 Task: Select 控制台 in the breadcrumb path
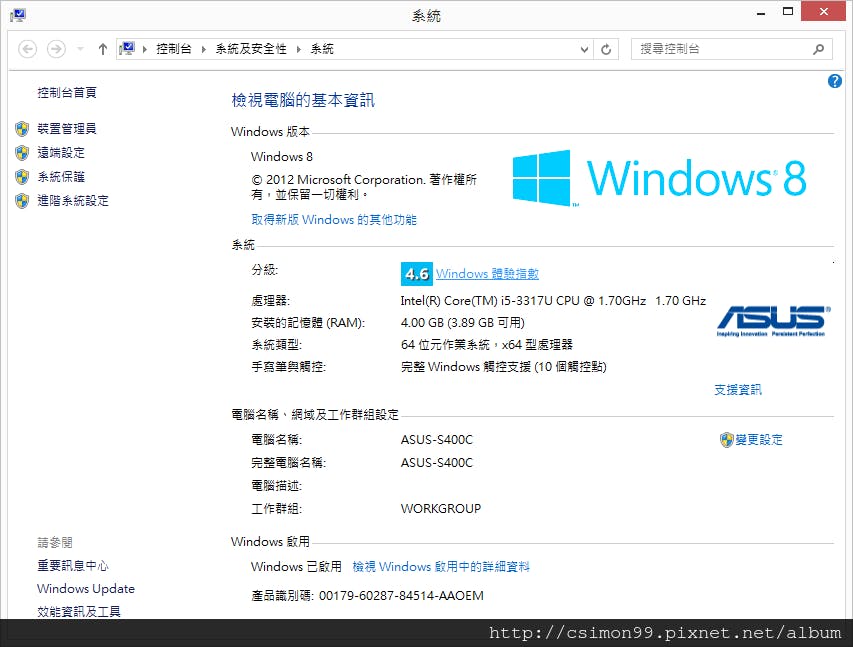[x=174, y=49]
